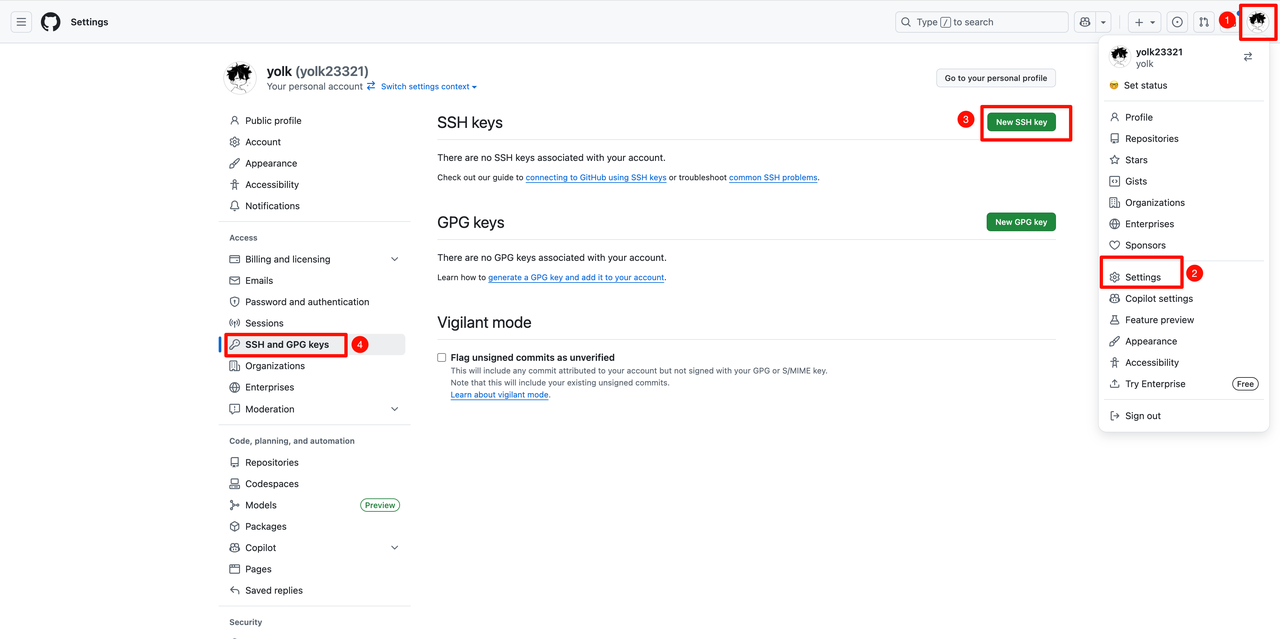1280x639 pixels.
Task: Open Switch settings context dropdown
Action: (x=429, y=87)
